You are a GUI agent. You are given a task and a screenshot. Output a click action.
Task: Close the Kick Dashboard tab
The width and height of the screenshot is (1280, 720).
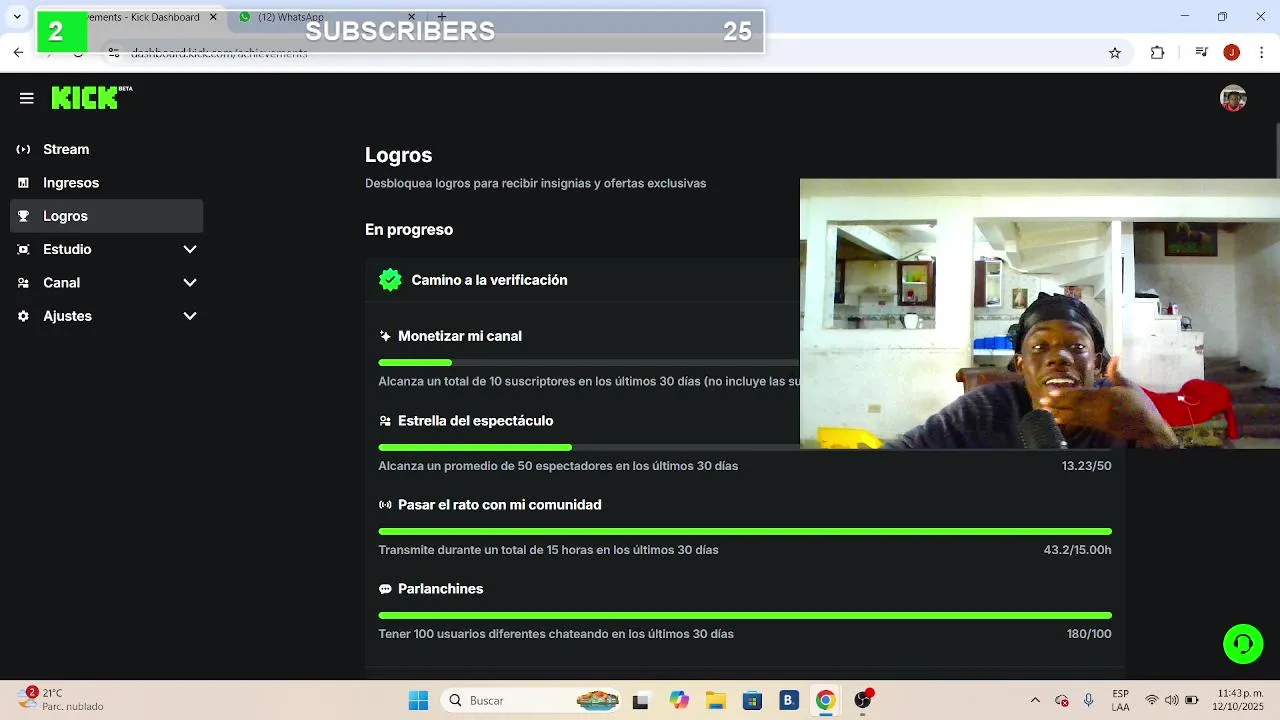pos(213,17)
